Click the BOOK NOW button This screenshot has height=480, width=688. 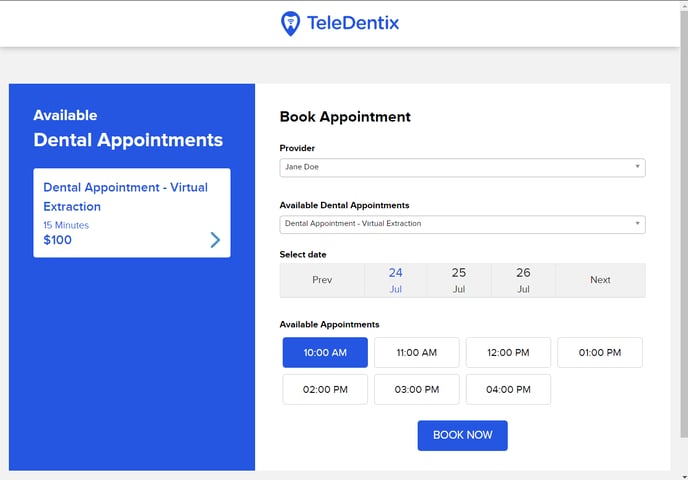462,435
